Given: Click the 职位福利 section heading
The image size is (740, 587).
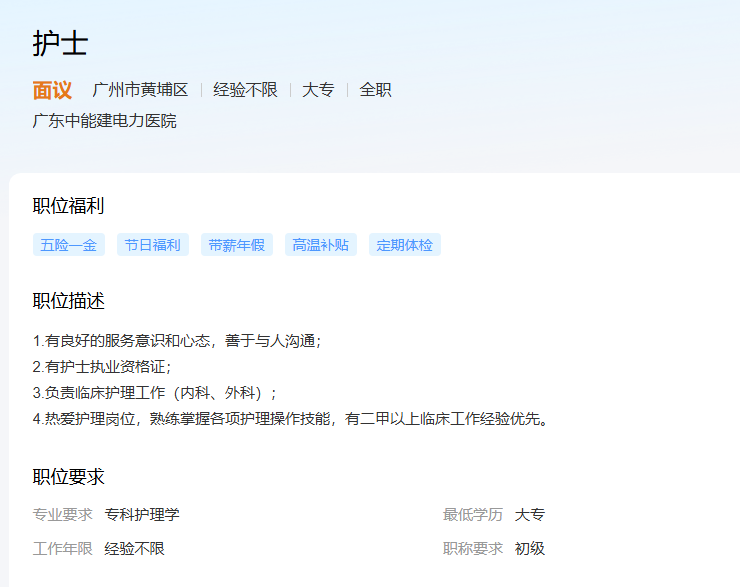Looking at the screenshot, I should click(68, 206).
